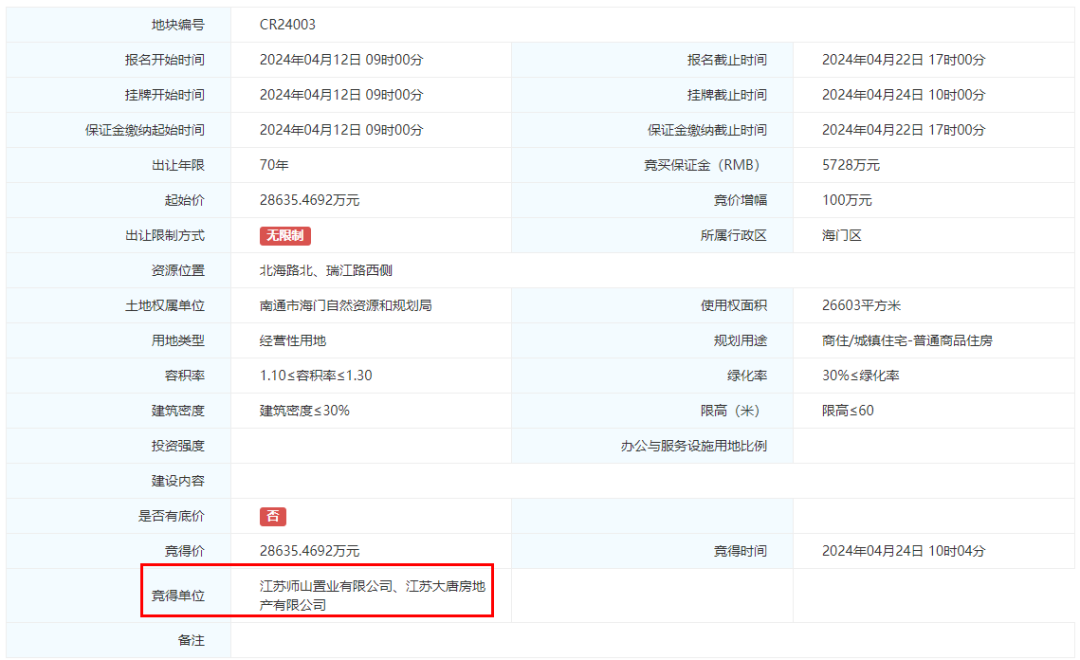Select the 南通市海门自然资源和规划局 value
The height and width of the screenshot is (660, 1080).
coord(346,306)
